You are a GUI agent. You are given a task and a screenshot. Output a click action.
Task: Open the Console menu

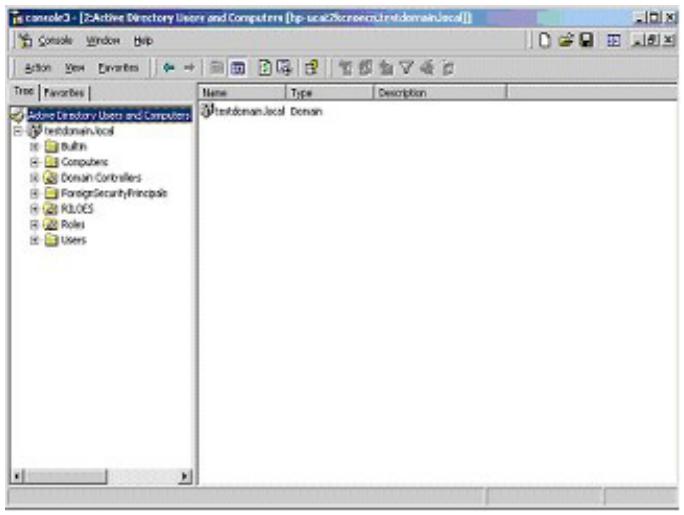tap(55, 41)
